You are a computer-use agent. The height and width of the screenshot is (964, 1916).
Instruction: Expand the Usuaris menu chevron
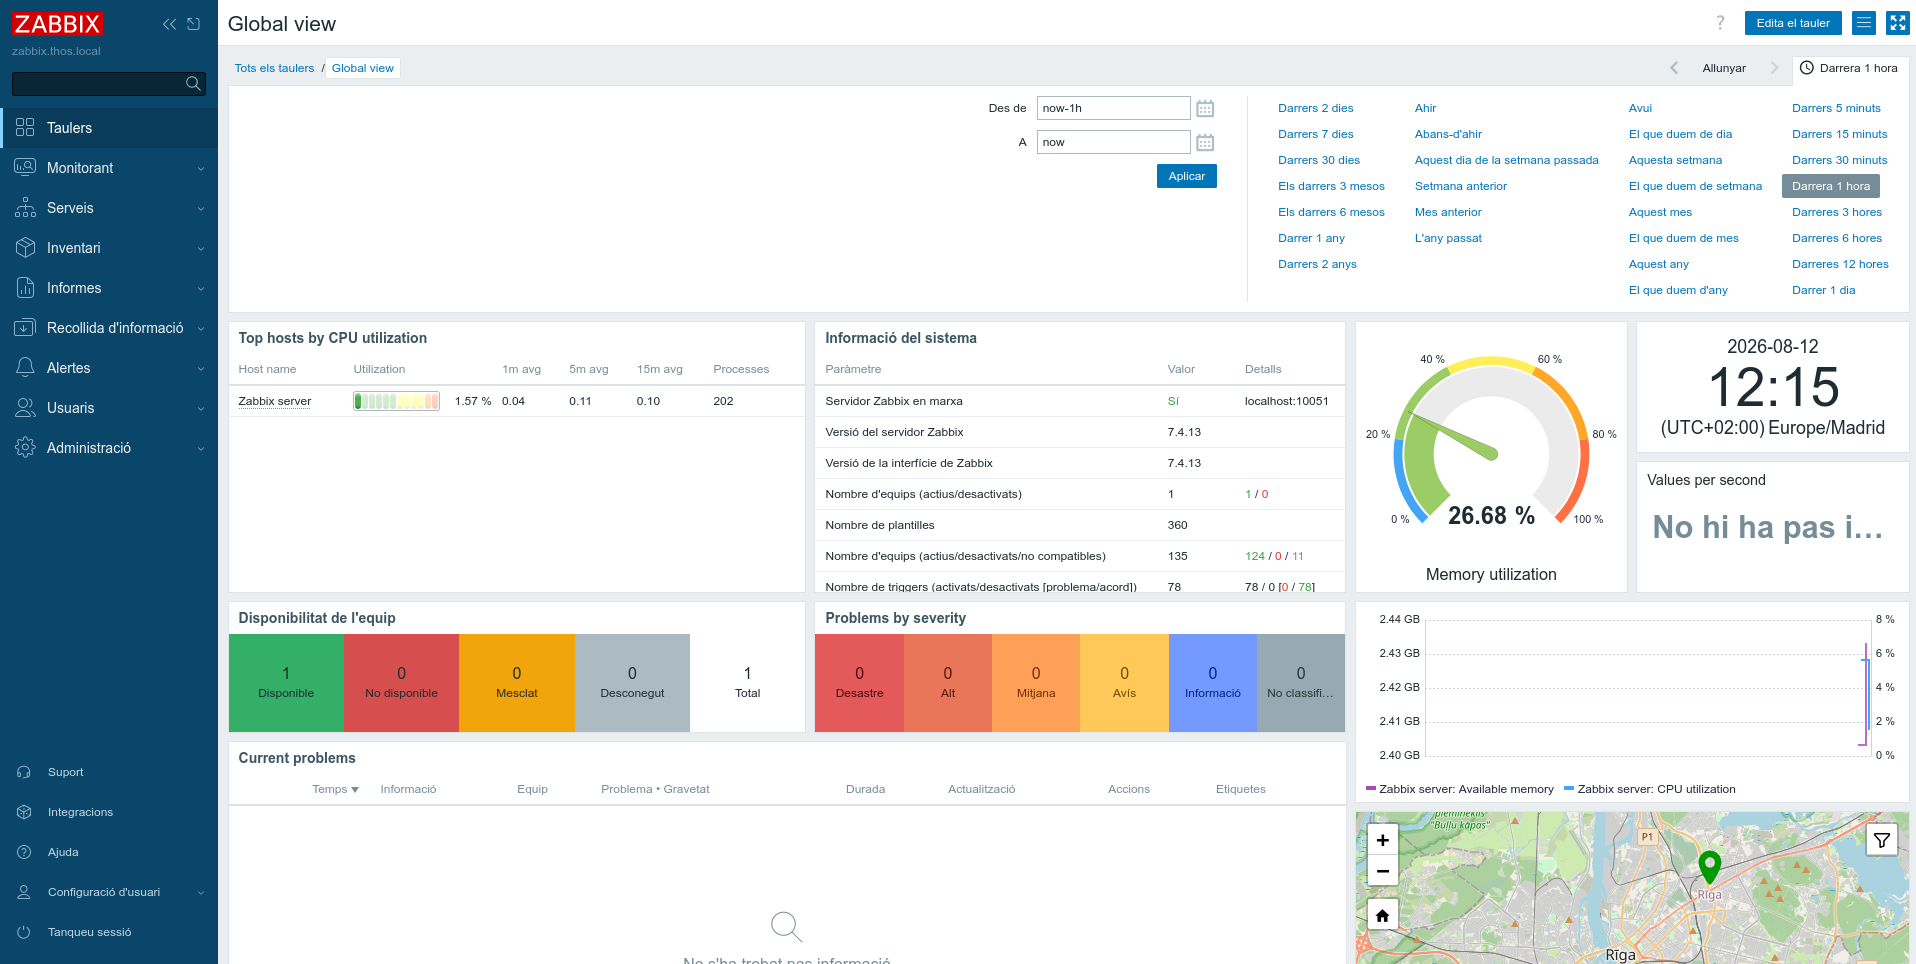click(x=201, y=409)
